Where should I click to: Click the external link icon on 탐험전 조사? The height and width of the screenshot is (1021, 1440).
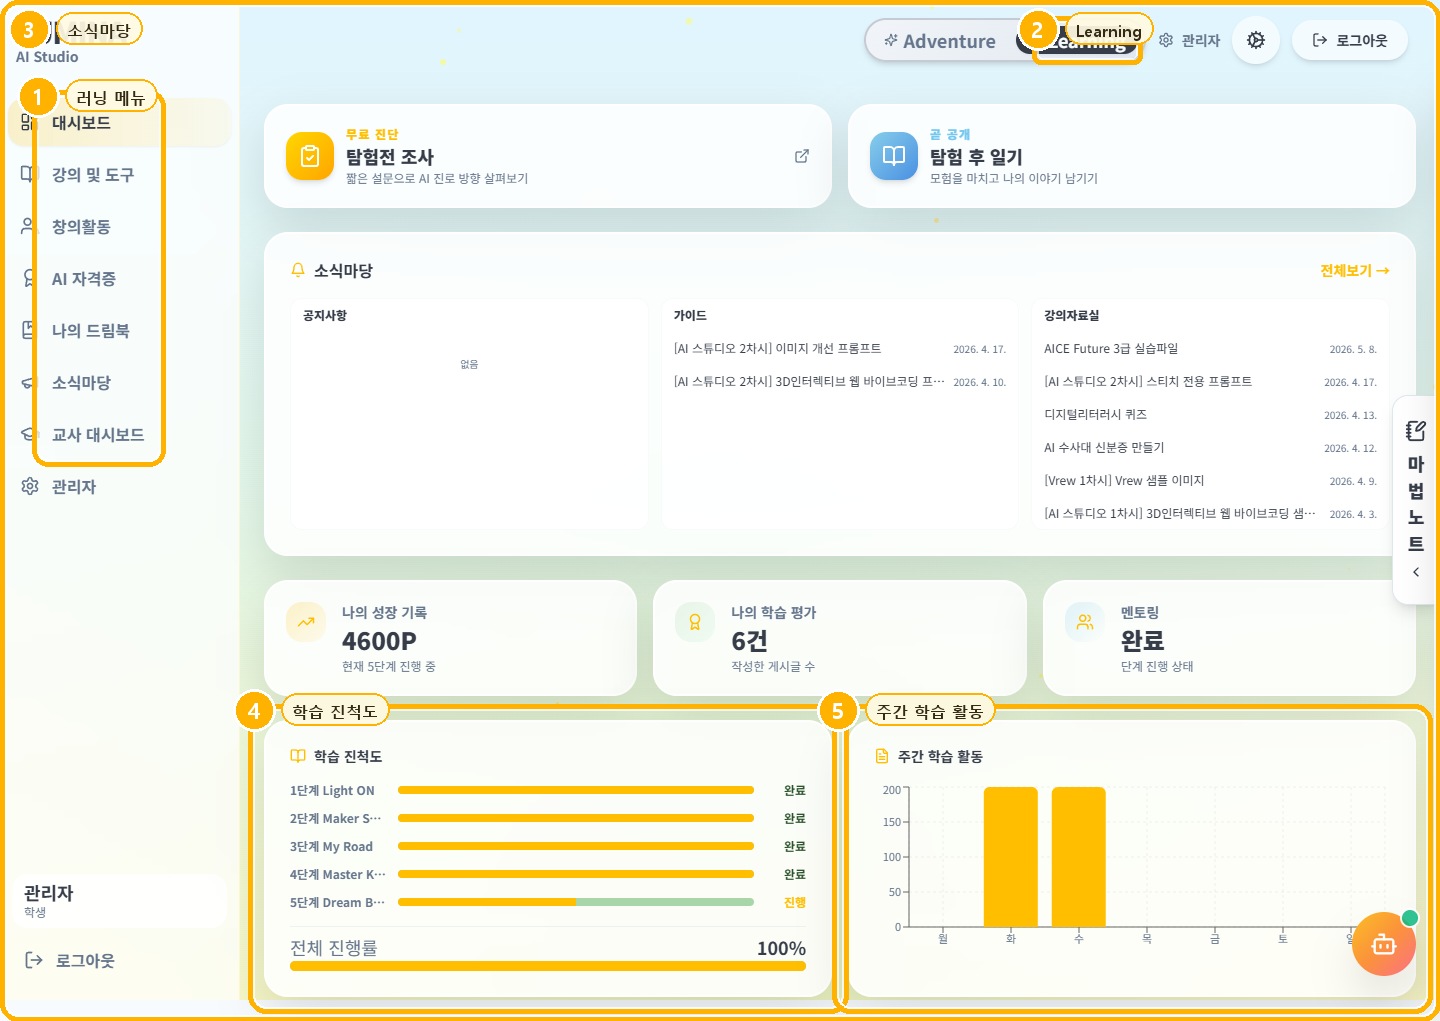pyautogui.click(x=802, y=156)
